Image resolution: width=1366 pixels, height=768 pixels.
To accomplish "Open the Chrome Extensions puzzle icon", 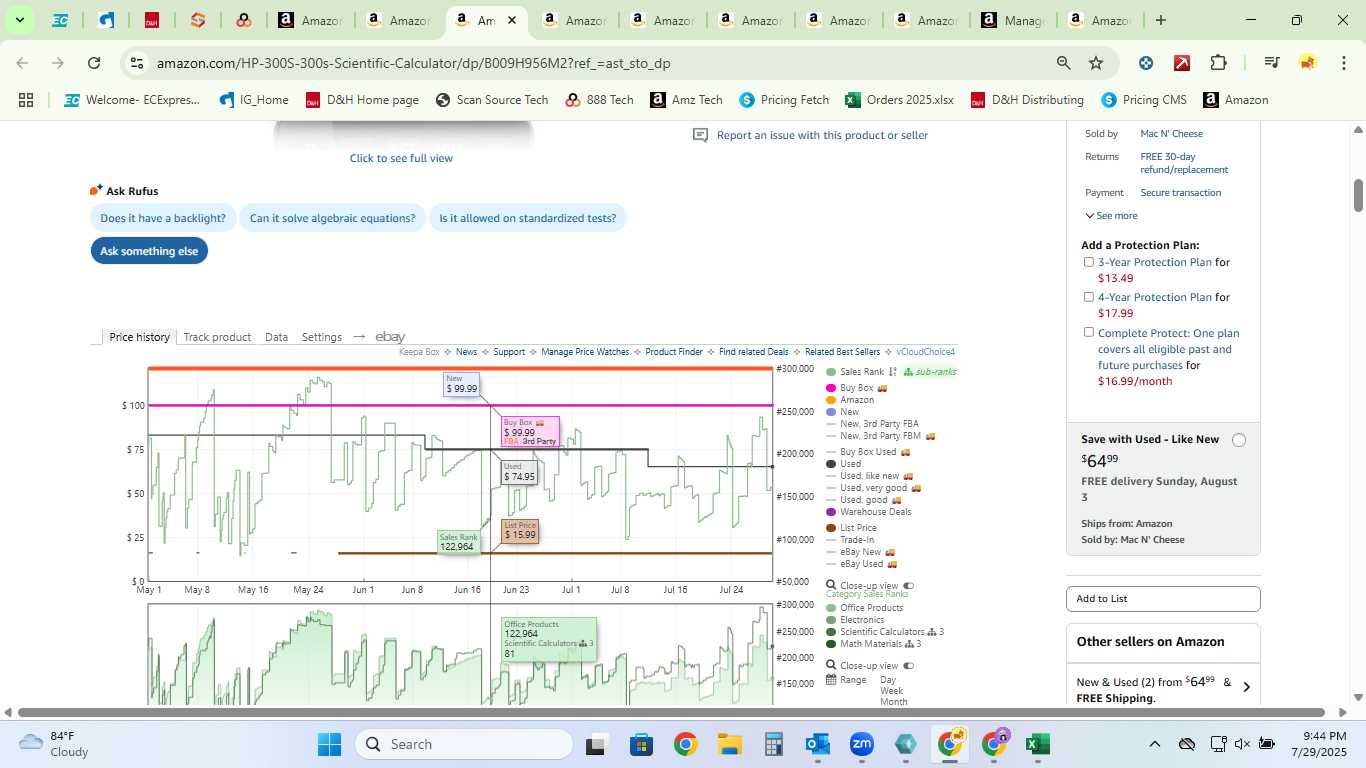I will (1218, 63).
